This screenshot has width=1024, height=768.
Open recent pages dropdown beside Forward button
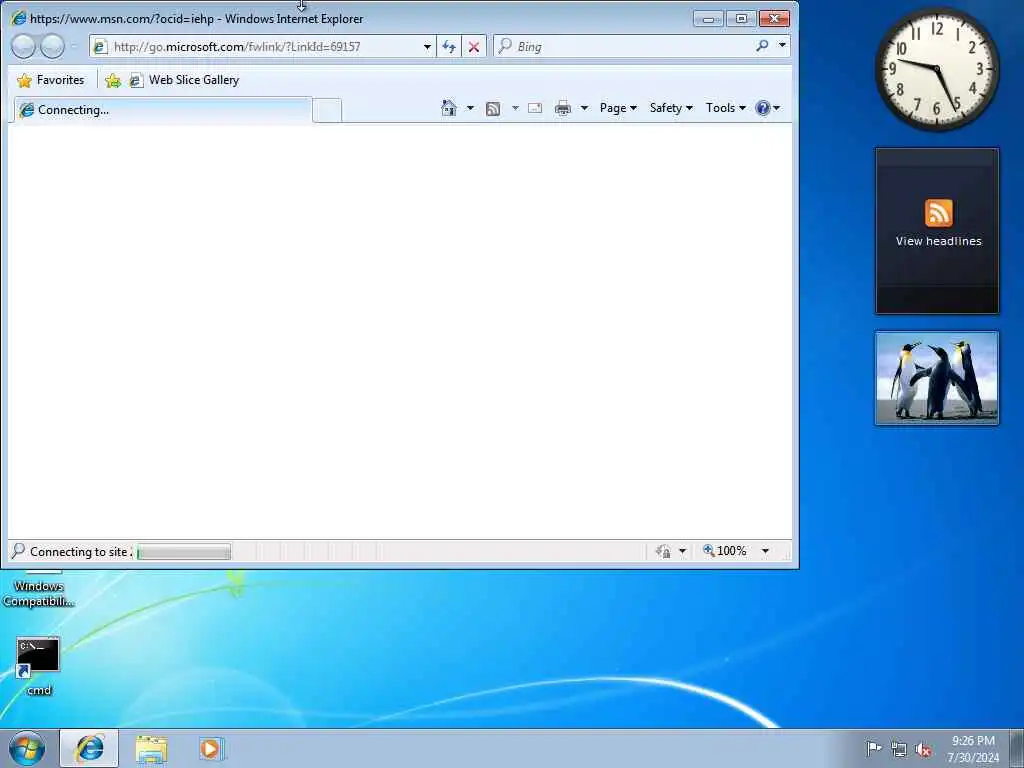click(74, 46)
